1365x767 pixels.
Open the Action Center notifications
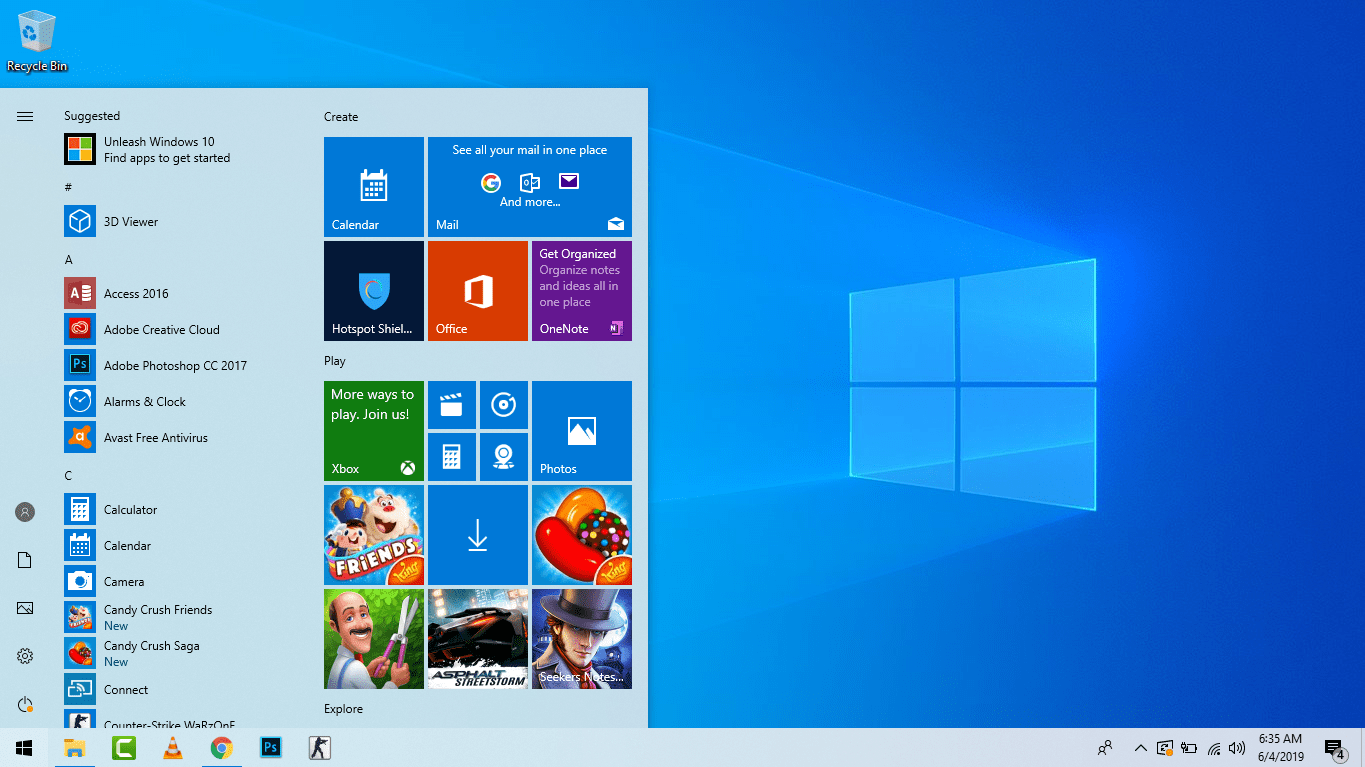point(1334,748)
